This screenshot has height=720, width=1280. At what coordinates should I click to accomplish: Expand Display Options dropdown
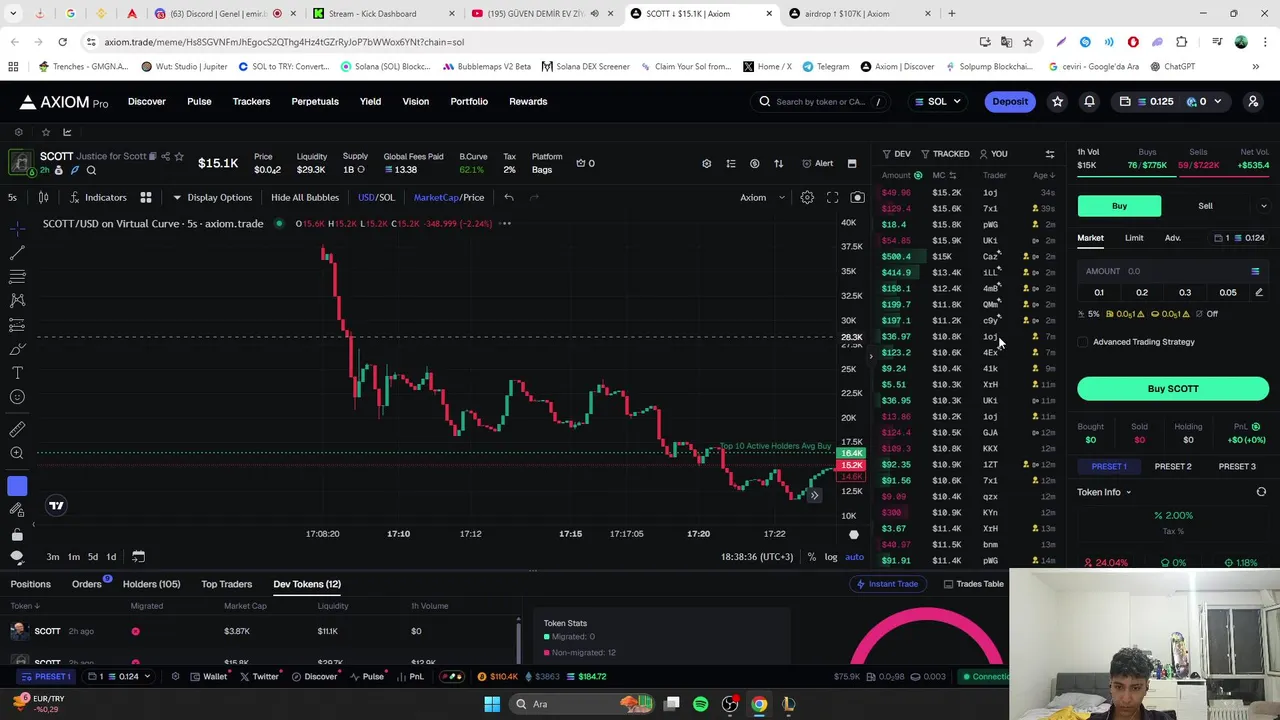212,197
